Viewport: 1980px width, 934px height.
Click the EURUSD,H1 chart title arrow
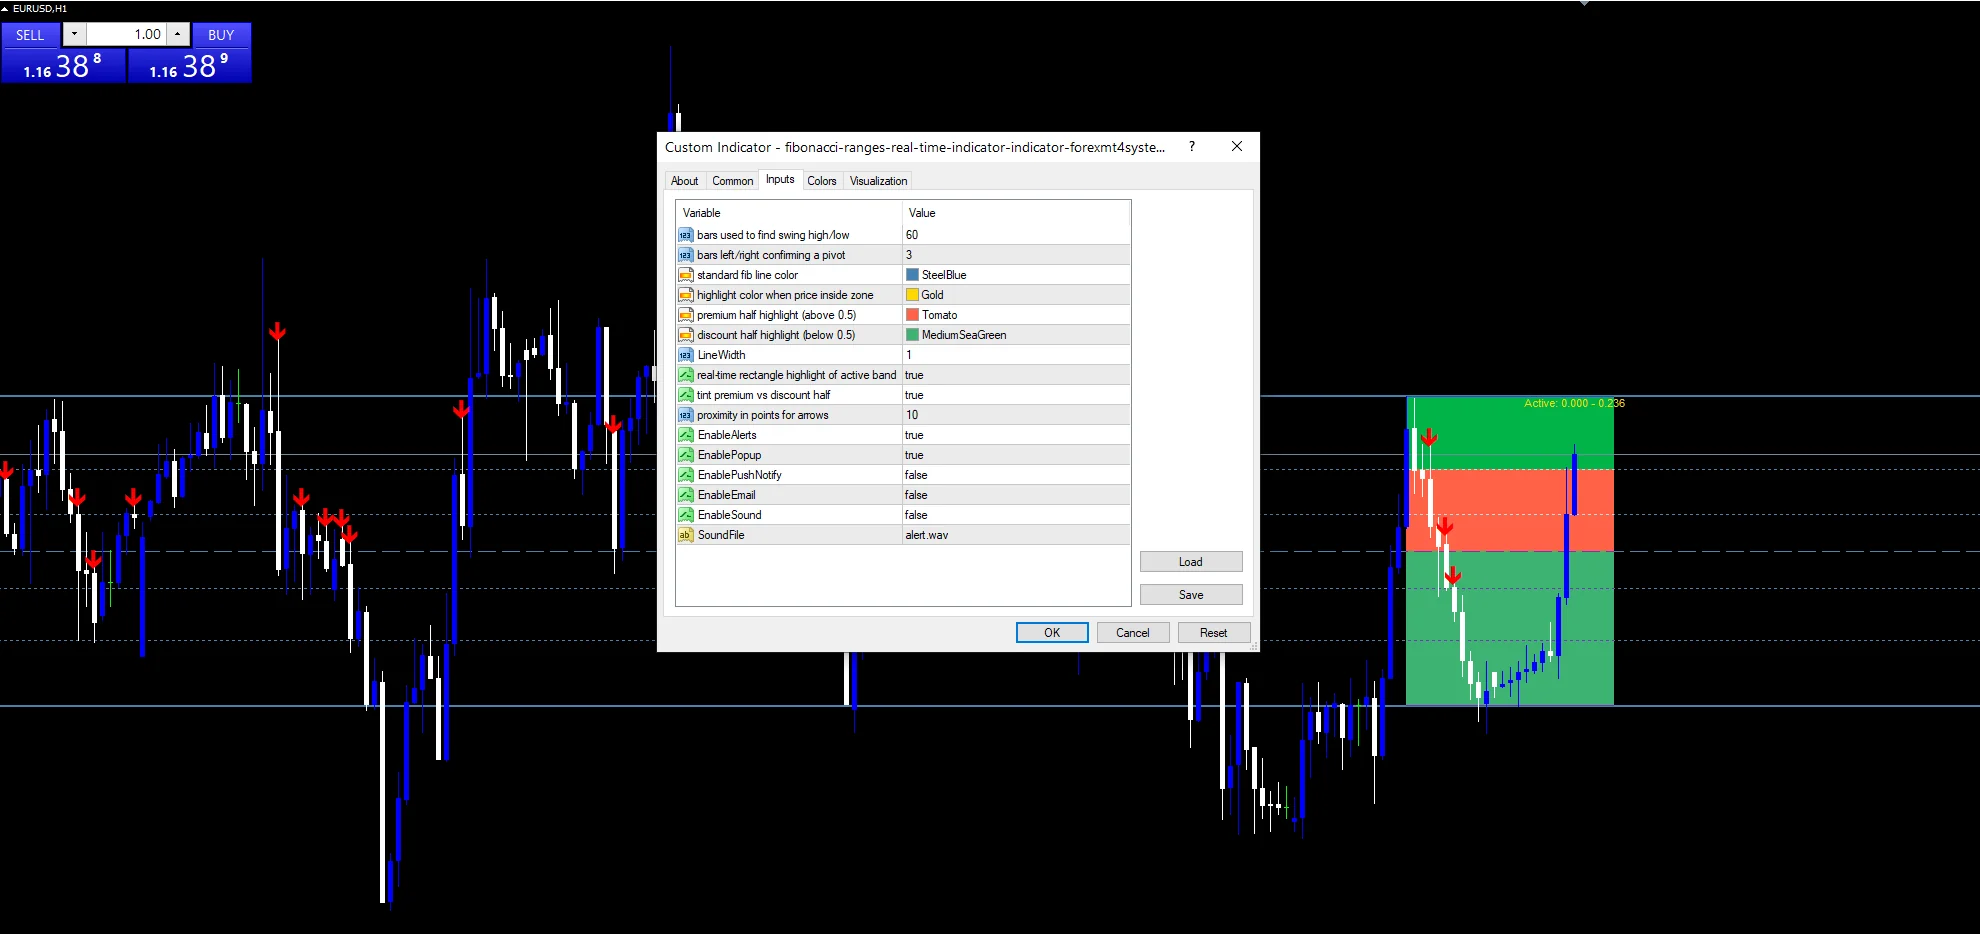5,8
